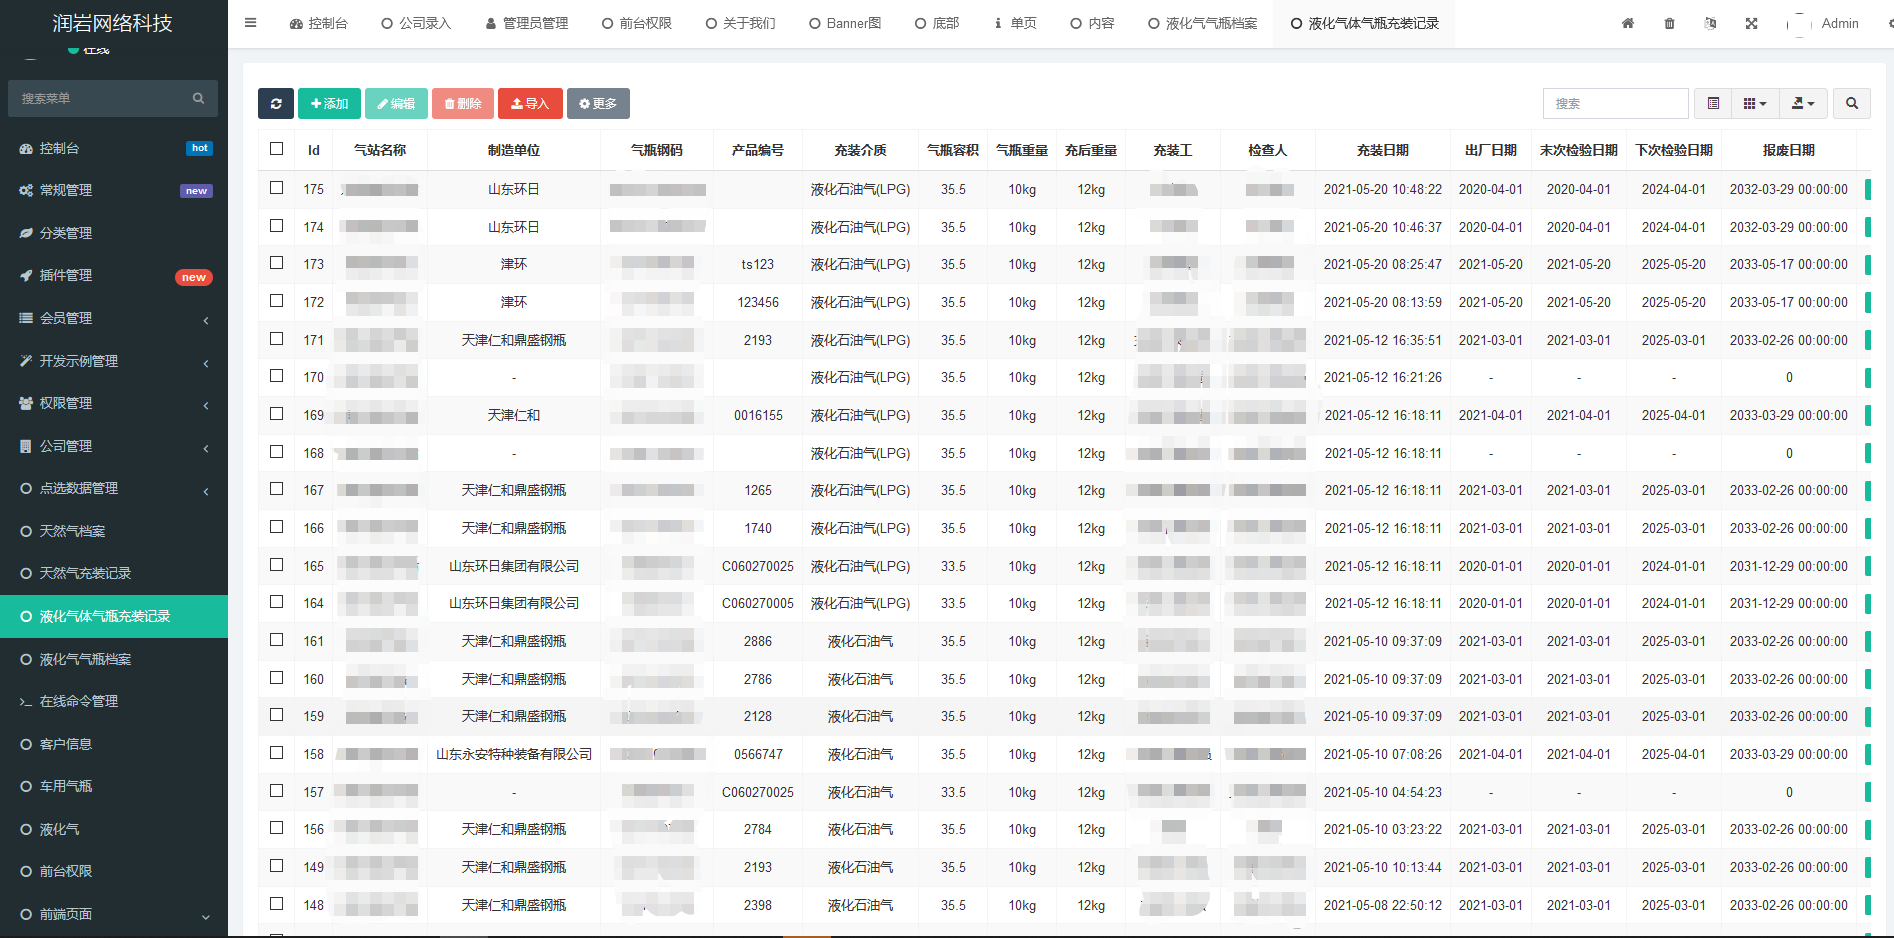Open 天然气充装记录 in the sidebar

click(85, 573)
